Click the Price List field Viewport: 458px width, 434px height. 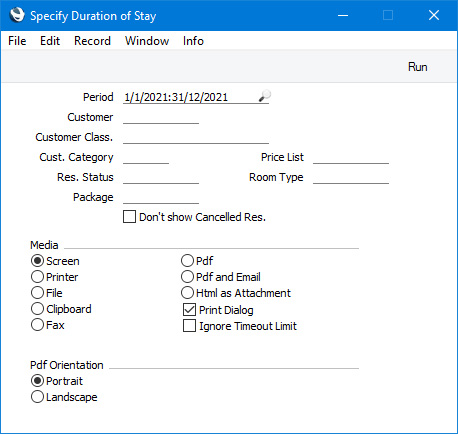351,157
